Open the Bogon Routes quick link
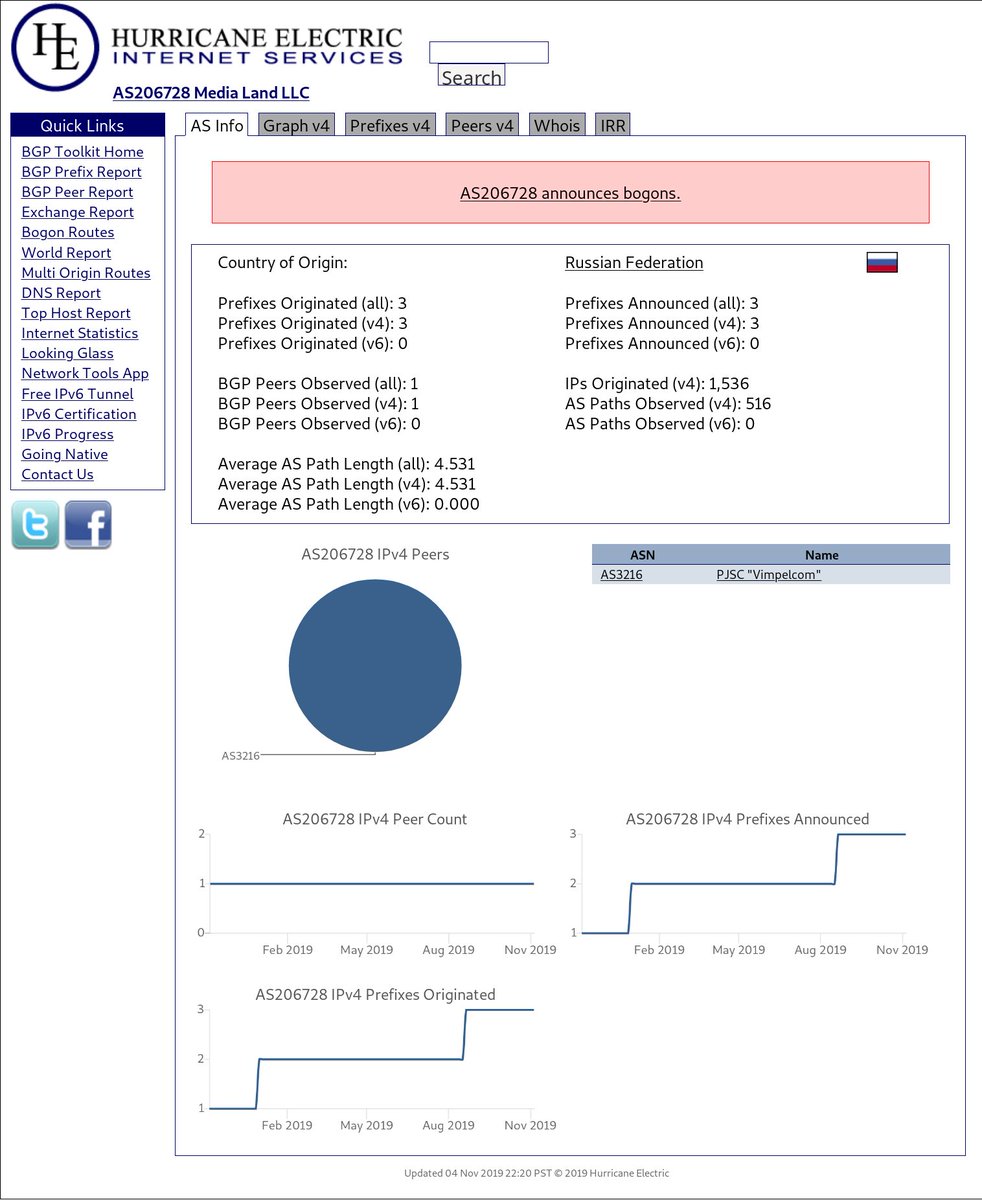The image size is (982, 1200). [x=68, y=232]
